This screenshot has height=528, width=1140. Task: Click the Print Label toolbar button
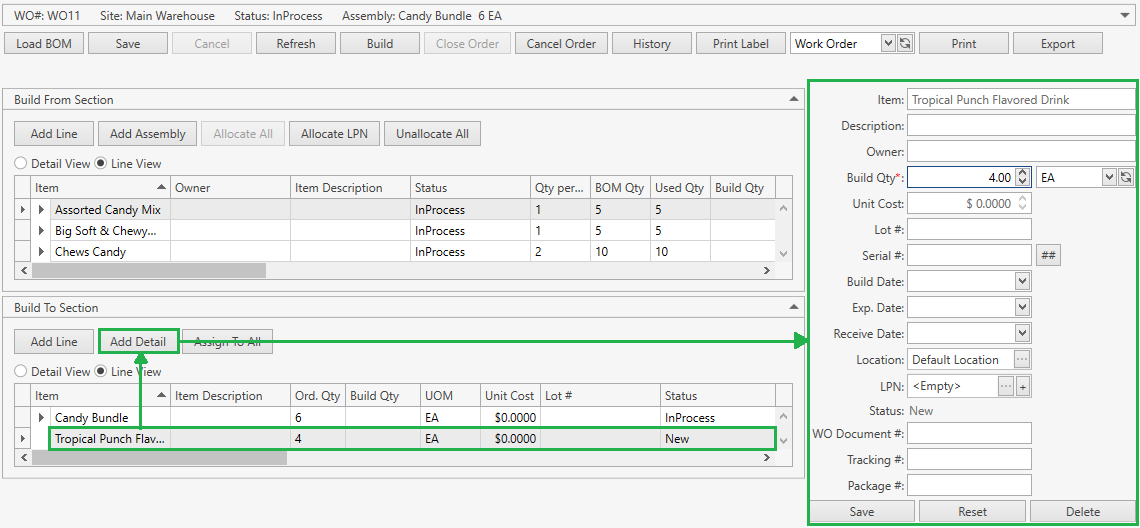click(x=740, y=43)
